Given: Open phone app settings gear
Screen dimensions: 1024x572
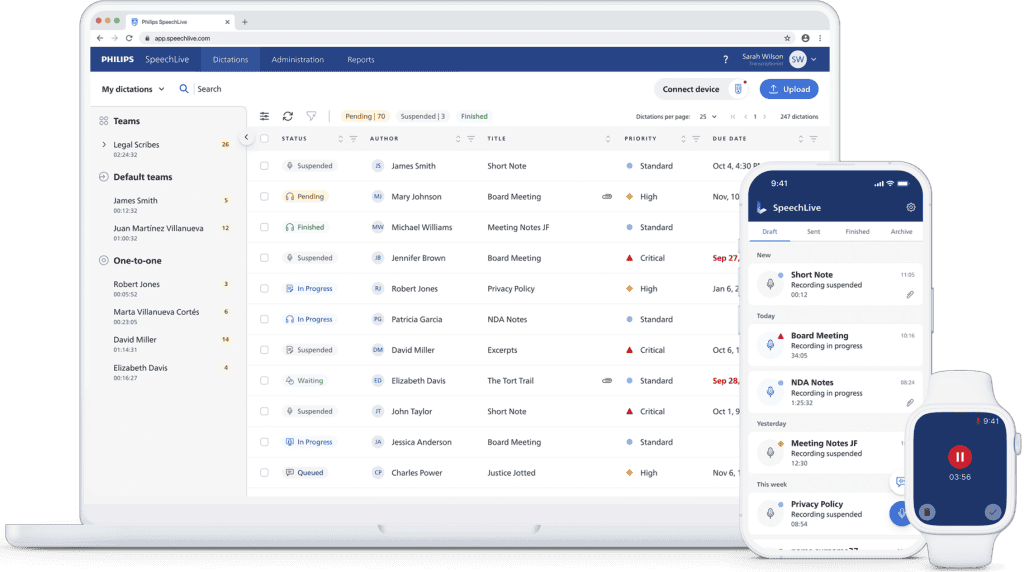Looking at the screenshot, I should point(910,208).
